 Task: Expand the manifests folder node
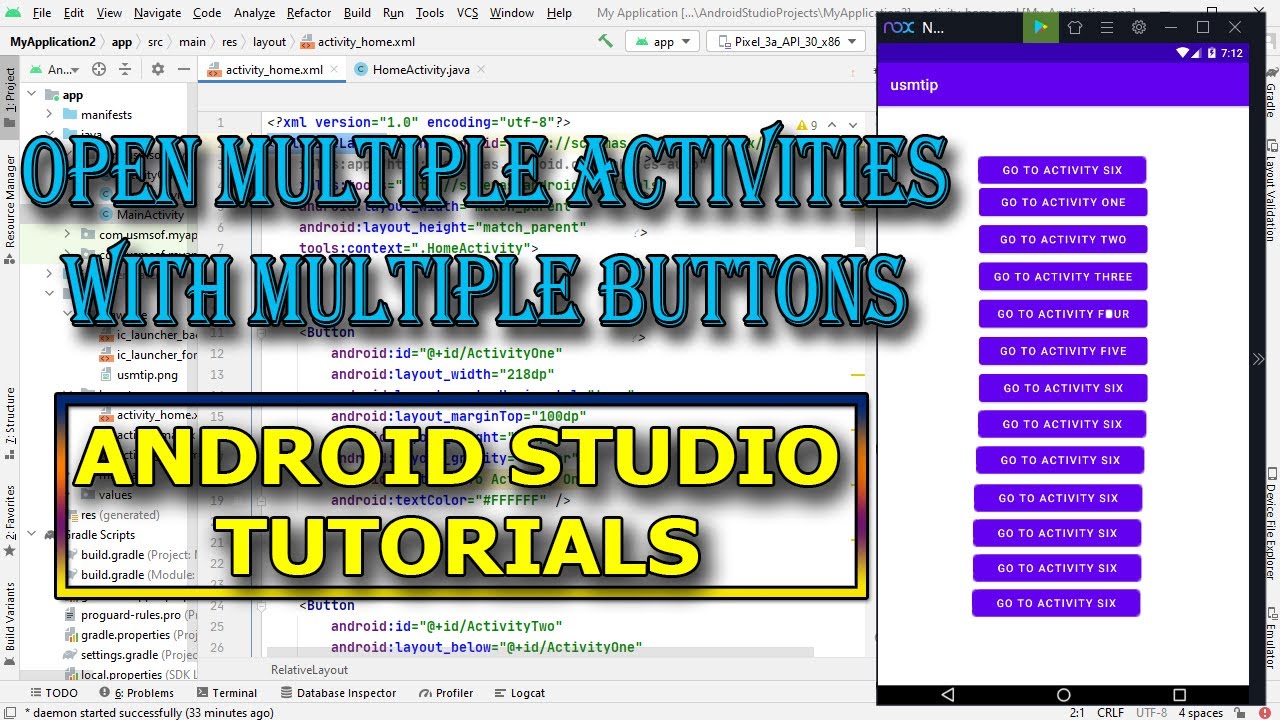51,115
